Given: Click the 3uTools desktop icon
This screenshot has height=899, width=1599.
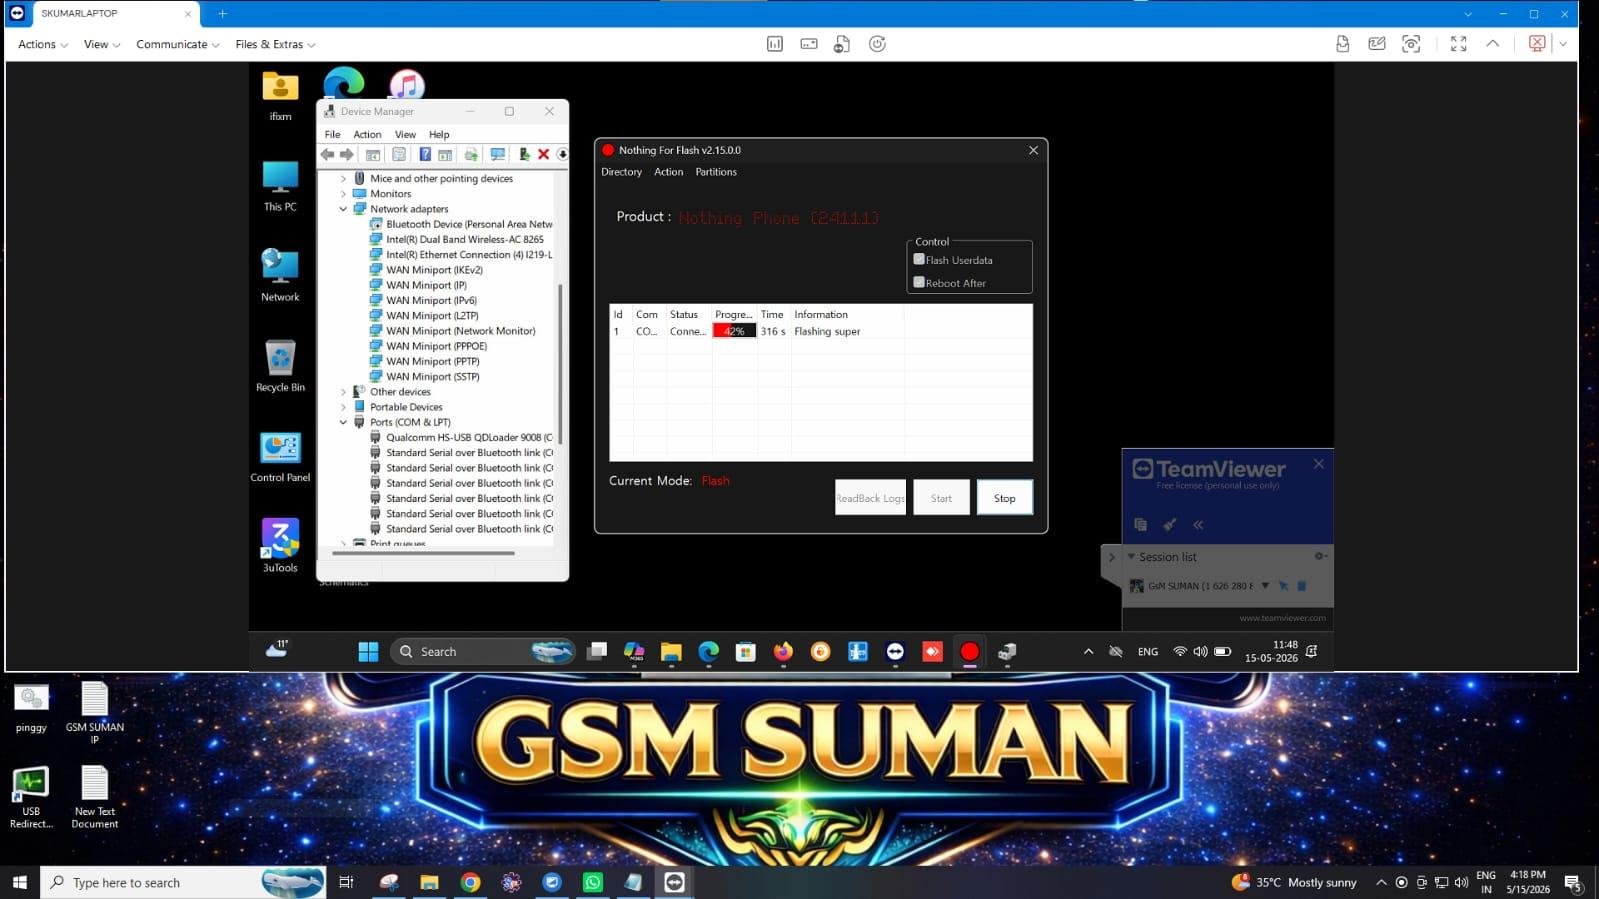Looking at the screenshot, I should pyautogui.click(x=280, y=545).
